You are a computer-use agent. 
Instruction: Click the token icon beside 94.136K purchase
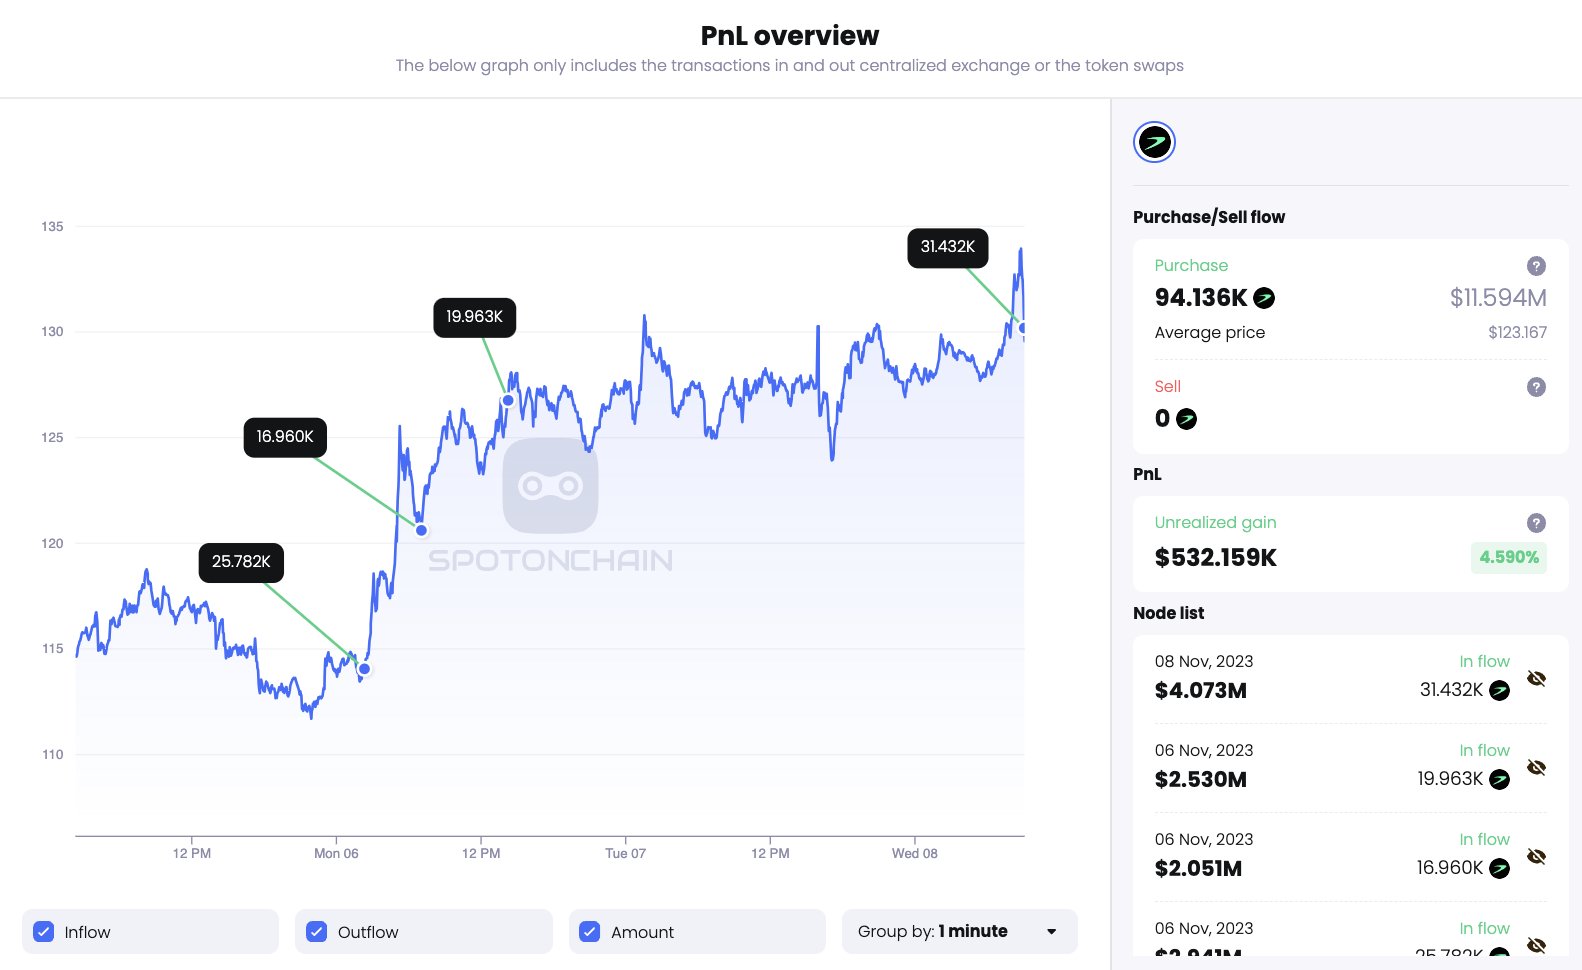click(x=1264, y=298)
